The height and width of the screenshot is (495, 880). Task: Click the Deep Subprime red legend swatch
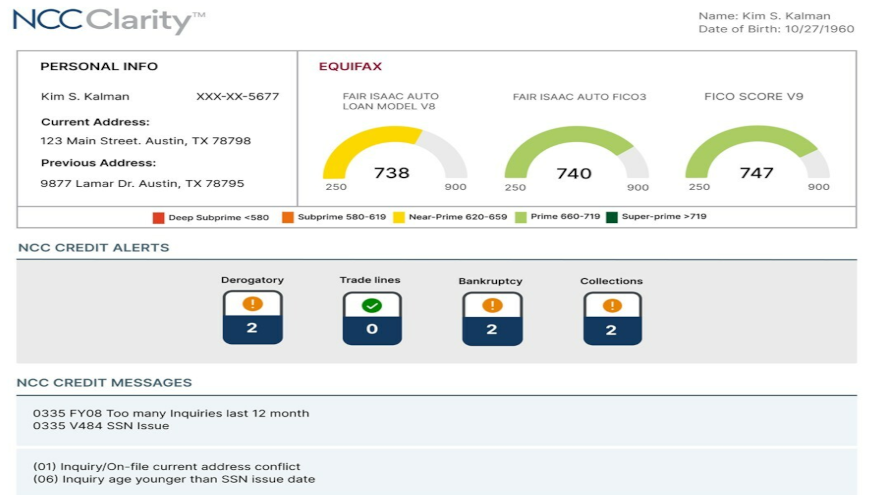pyautogui.click(x=158, y=217)
